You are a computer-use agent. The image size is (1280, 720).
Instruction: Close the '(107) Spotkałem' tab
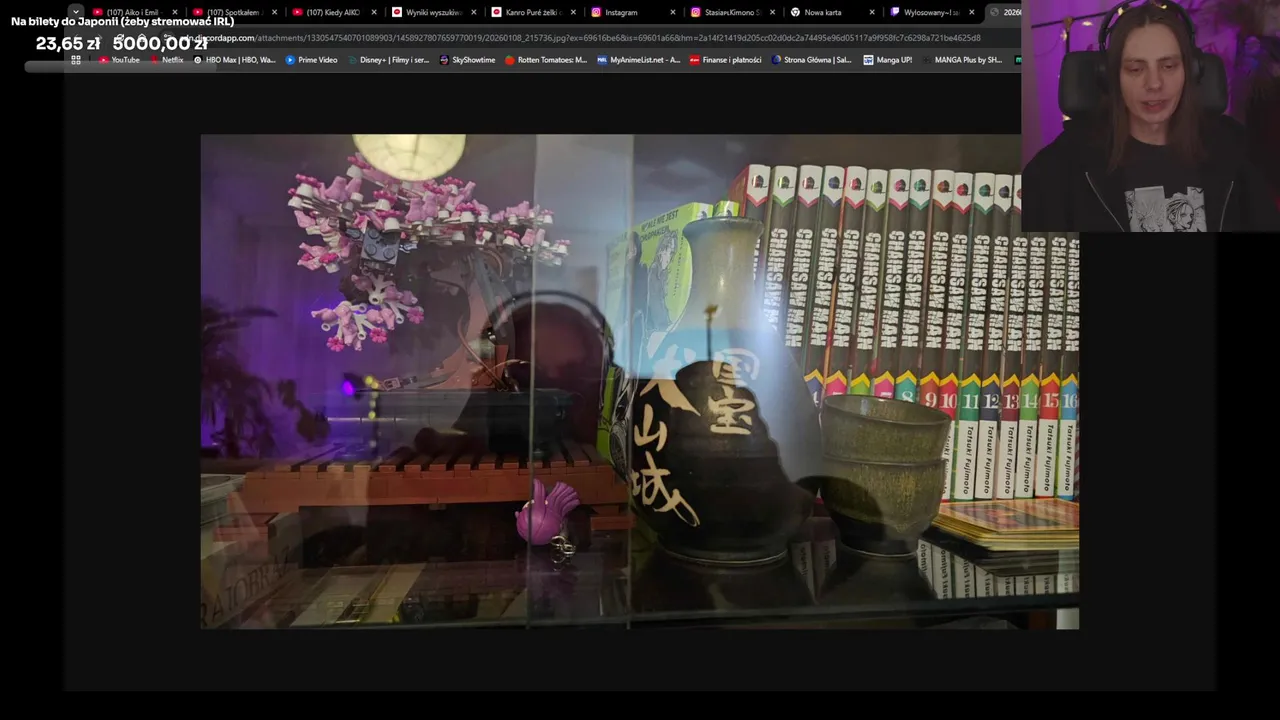click(x=275, y=12)
